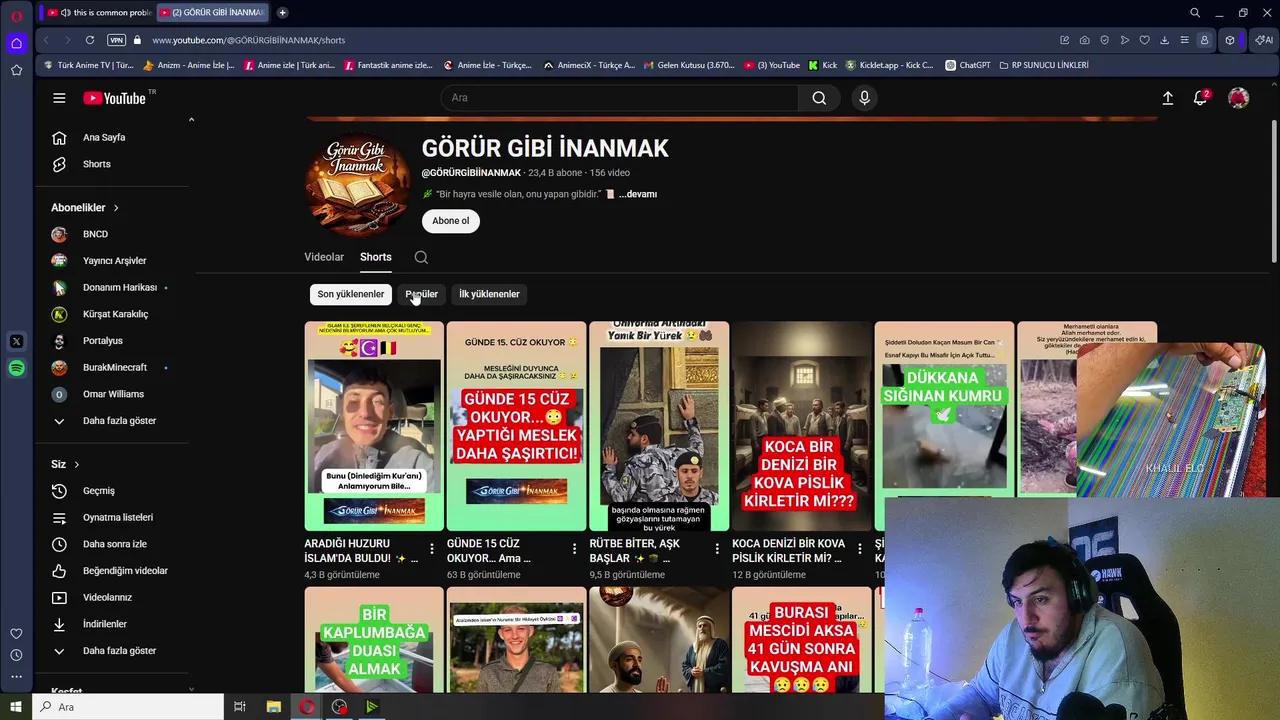
Task: Open options menu for 'ARADIĞI HUZURU İSLAM'DA BULDU' short
Action: click(432, 549)
